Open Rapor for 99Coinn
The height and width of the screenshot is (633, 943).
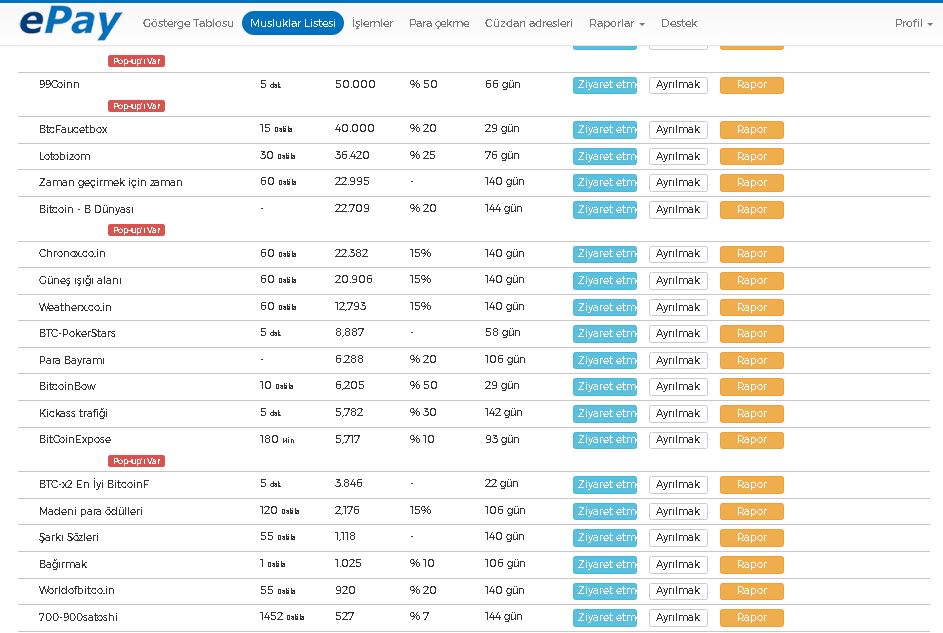[x=752, y=85]
